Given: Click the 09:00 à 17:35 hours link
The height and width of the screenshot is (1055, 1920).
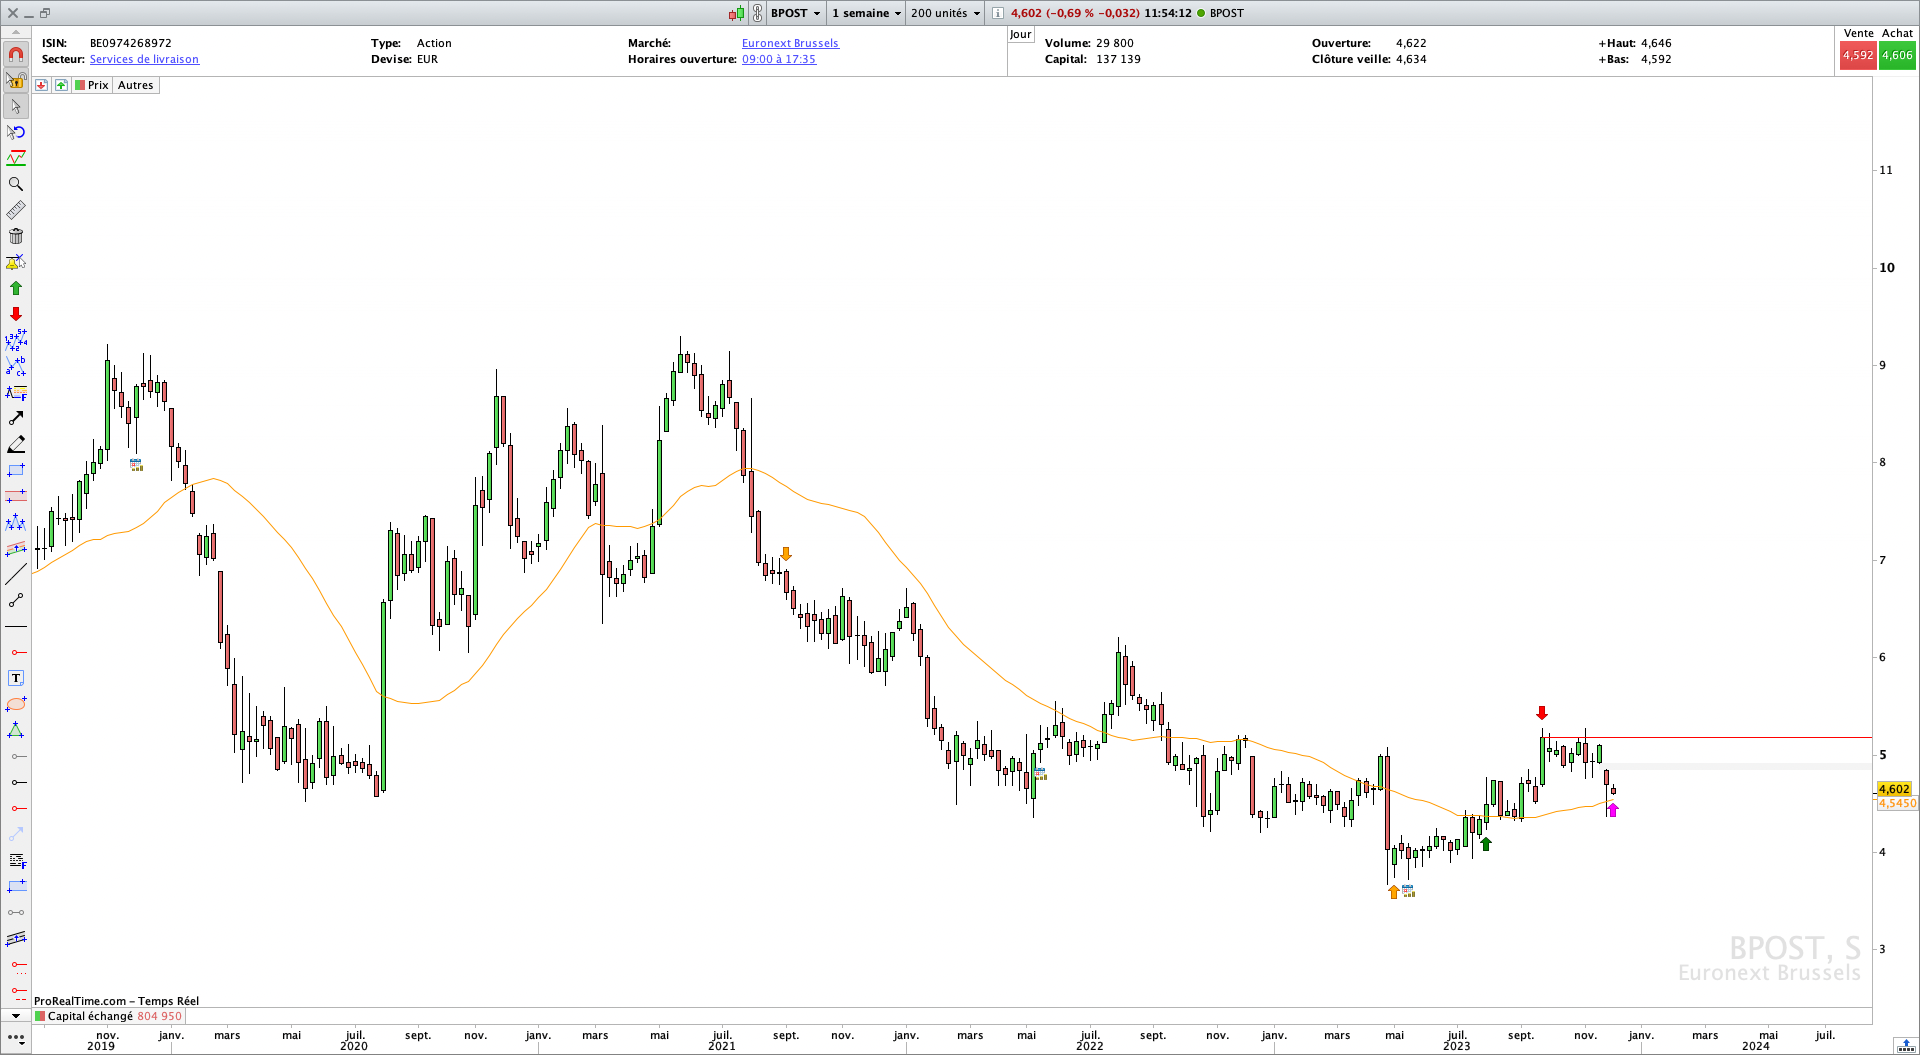Looking at the screenshot, I should click(779, 59).
